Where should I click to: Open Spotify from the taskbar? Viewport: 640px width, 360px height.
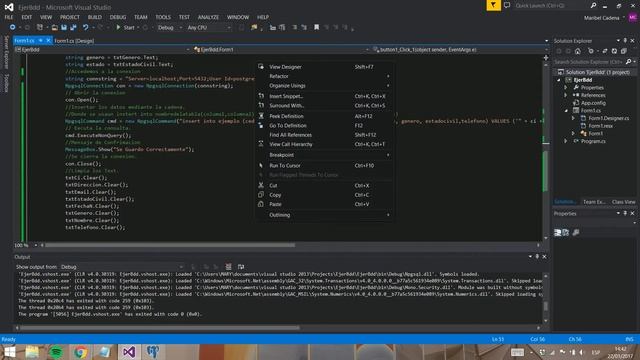coord(56,352)
